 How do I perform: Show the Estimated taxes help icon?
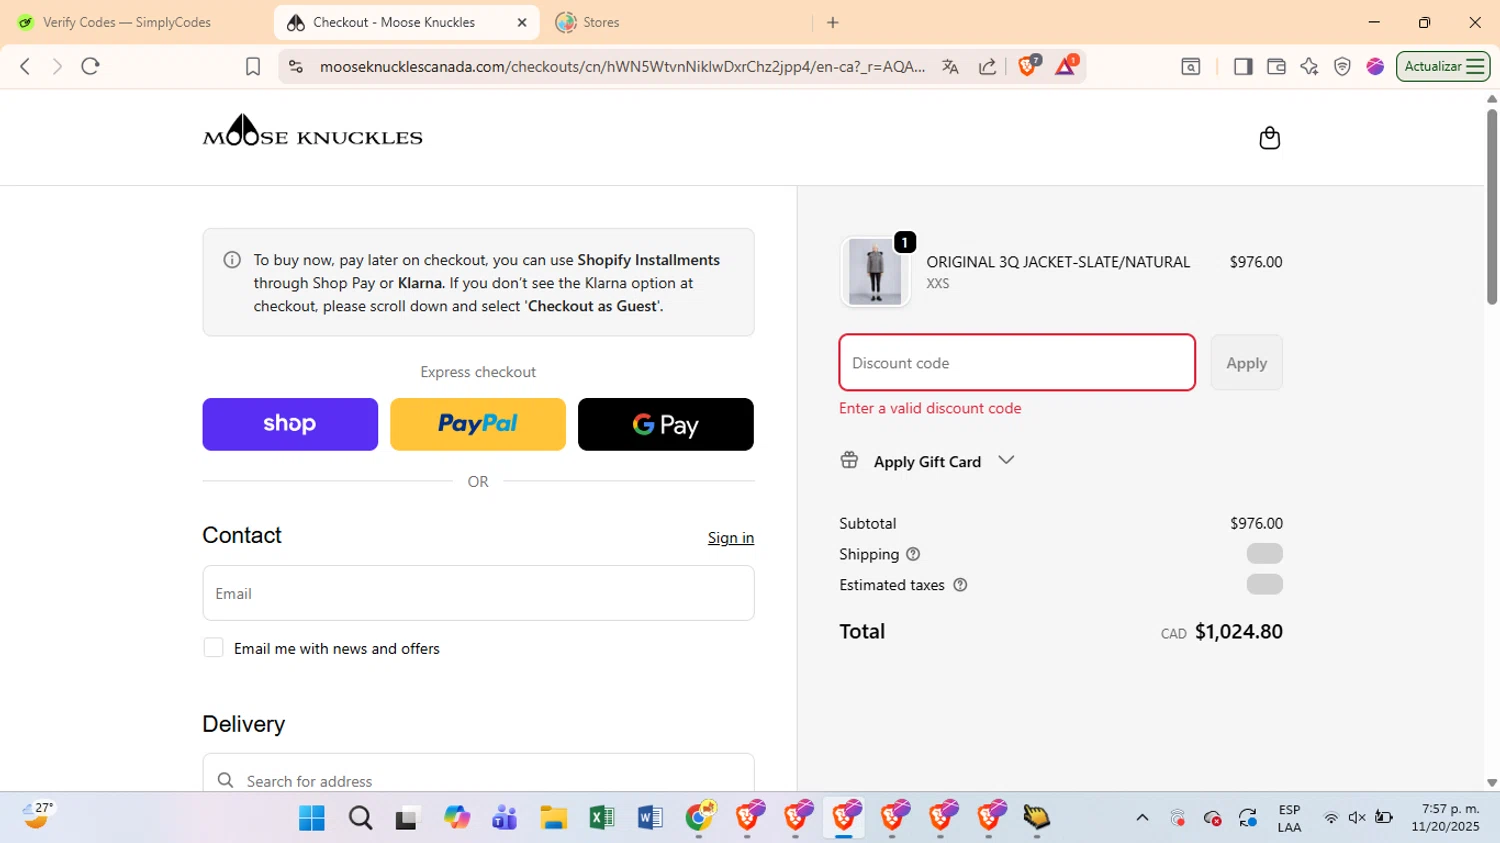(960, 585)
